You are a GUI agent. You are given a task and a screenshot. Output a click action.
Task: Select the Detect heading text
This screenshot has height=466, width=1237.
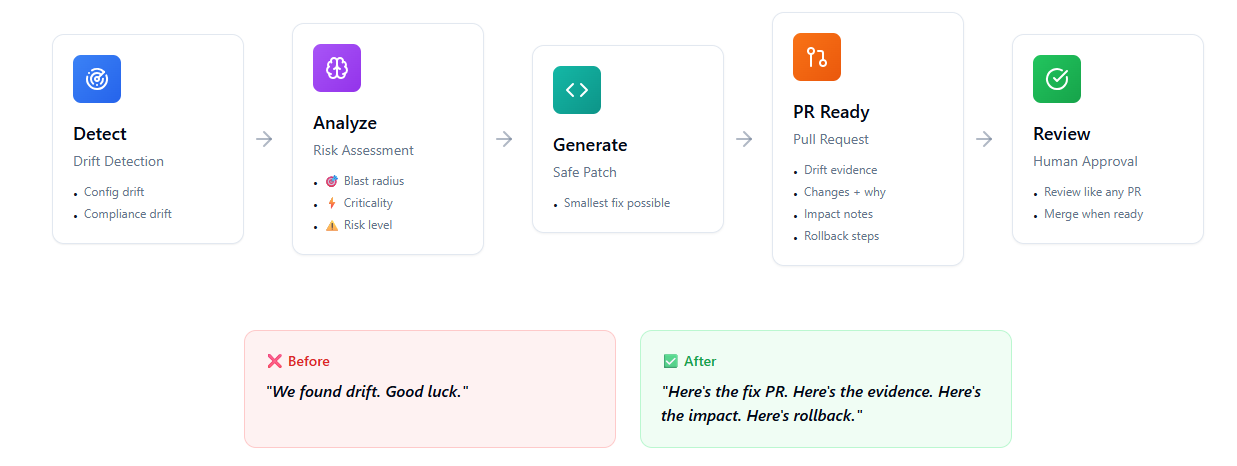(x=100, y=134)
